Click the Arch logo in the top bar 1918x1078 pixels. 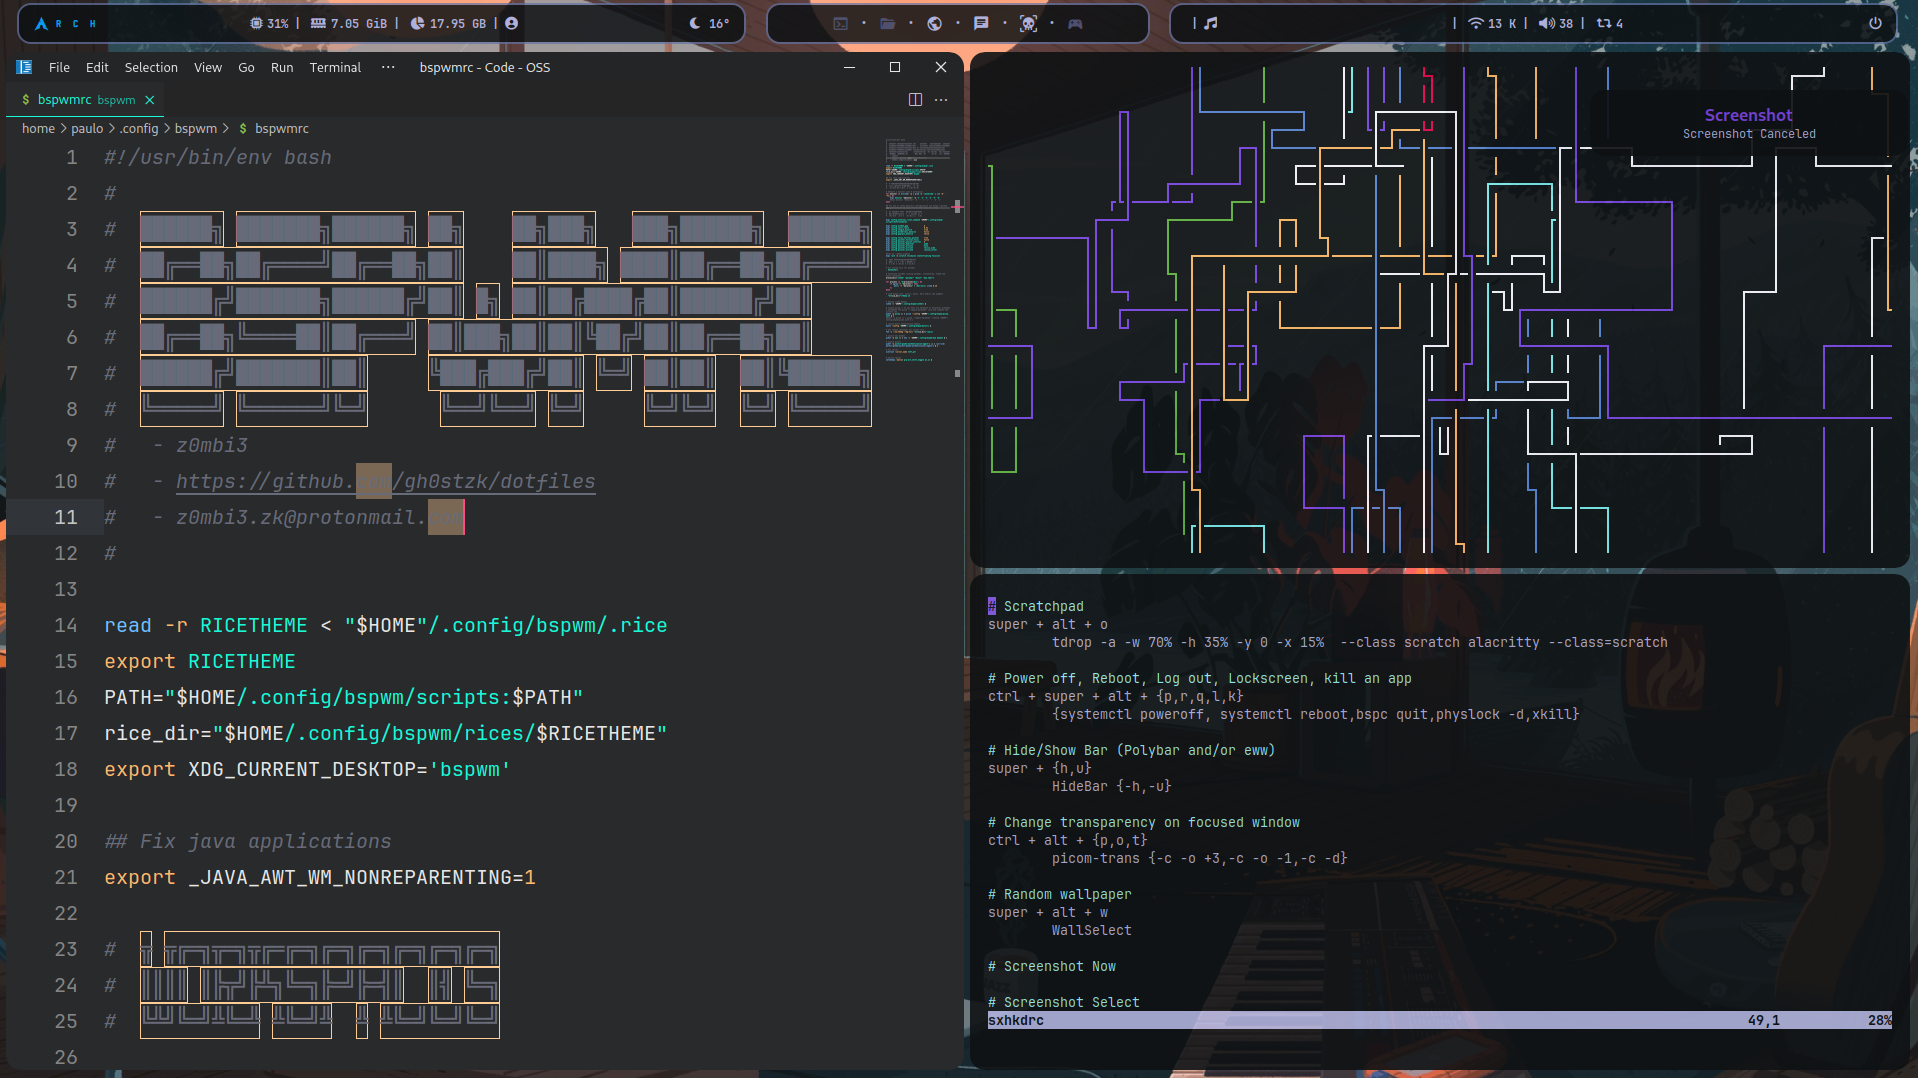[x=38, y=22]
